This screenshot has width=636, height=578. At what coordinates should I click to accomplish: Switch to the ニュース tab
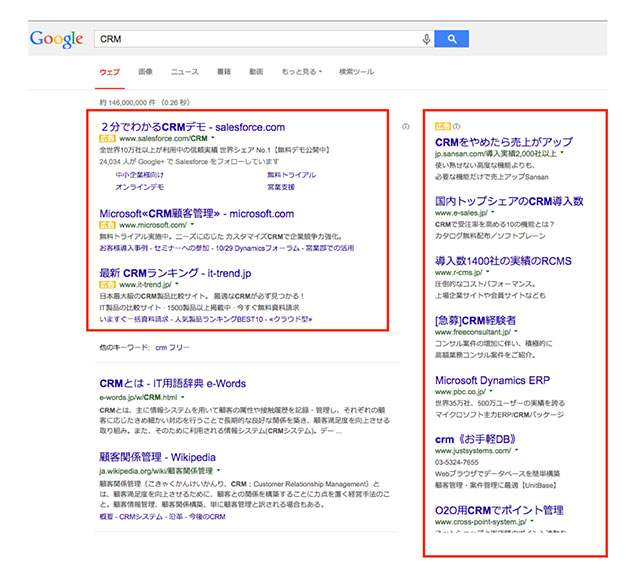coord(184,72)
